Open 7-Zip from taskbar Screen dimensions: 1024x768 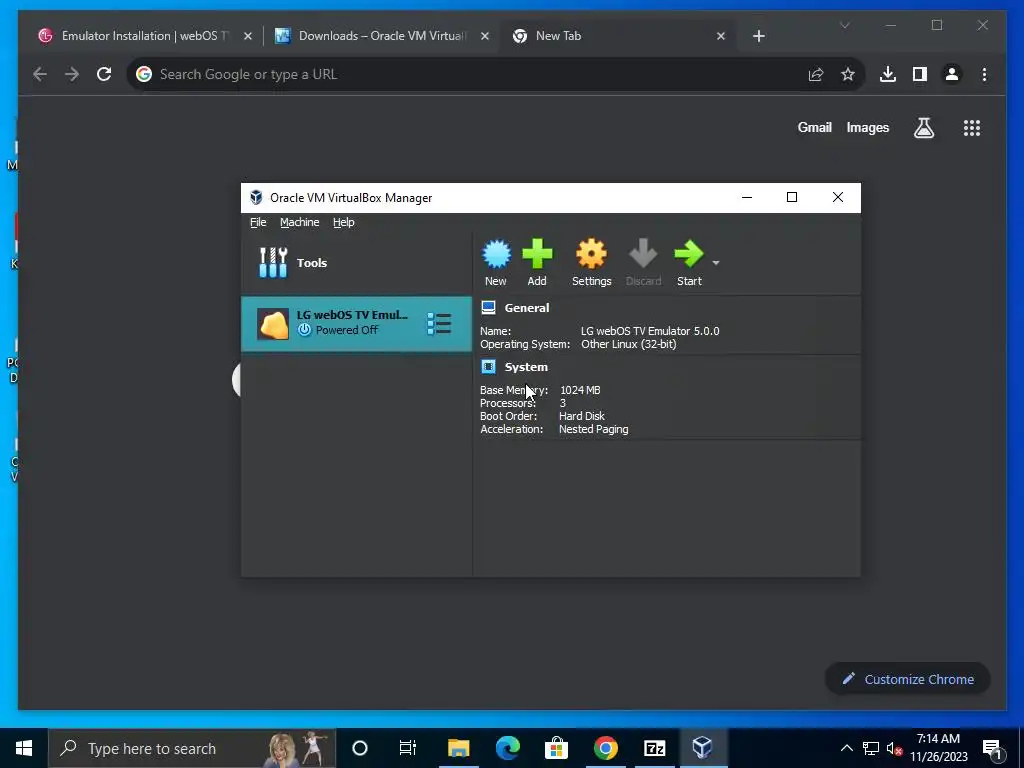point(654,748)
